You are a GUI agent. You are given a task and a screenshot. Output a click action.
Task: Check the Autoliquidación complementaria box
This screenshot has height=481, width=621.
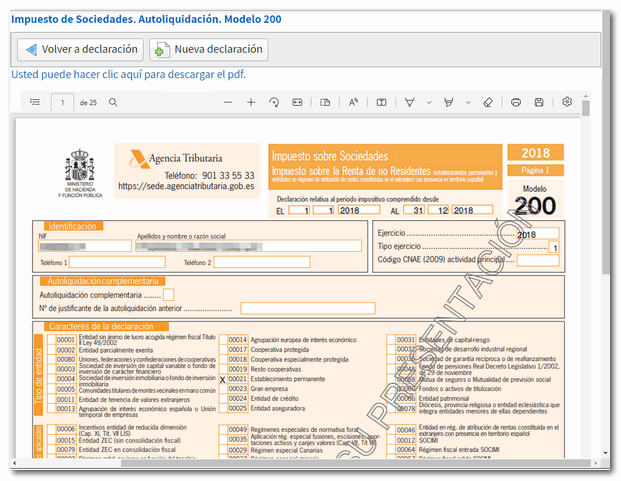[x=168, y=295]
